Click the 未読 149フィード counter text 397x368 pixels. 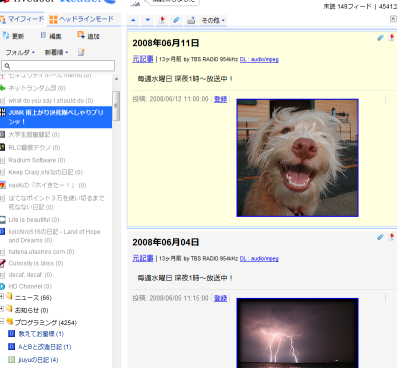coord(347,6)
